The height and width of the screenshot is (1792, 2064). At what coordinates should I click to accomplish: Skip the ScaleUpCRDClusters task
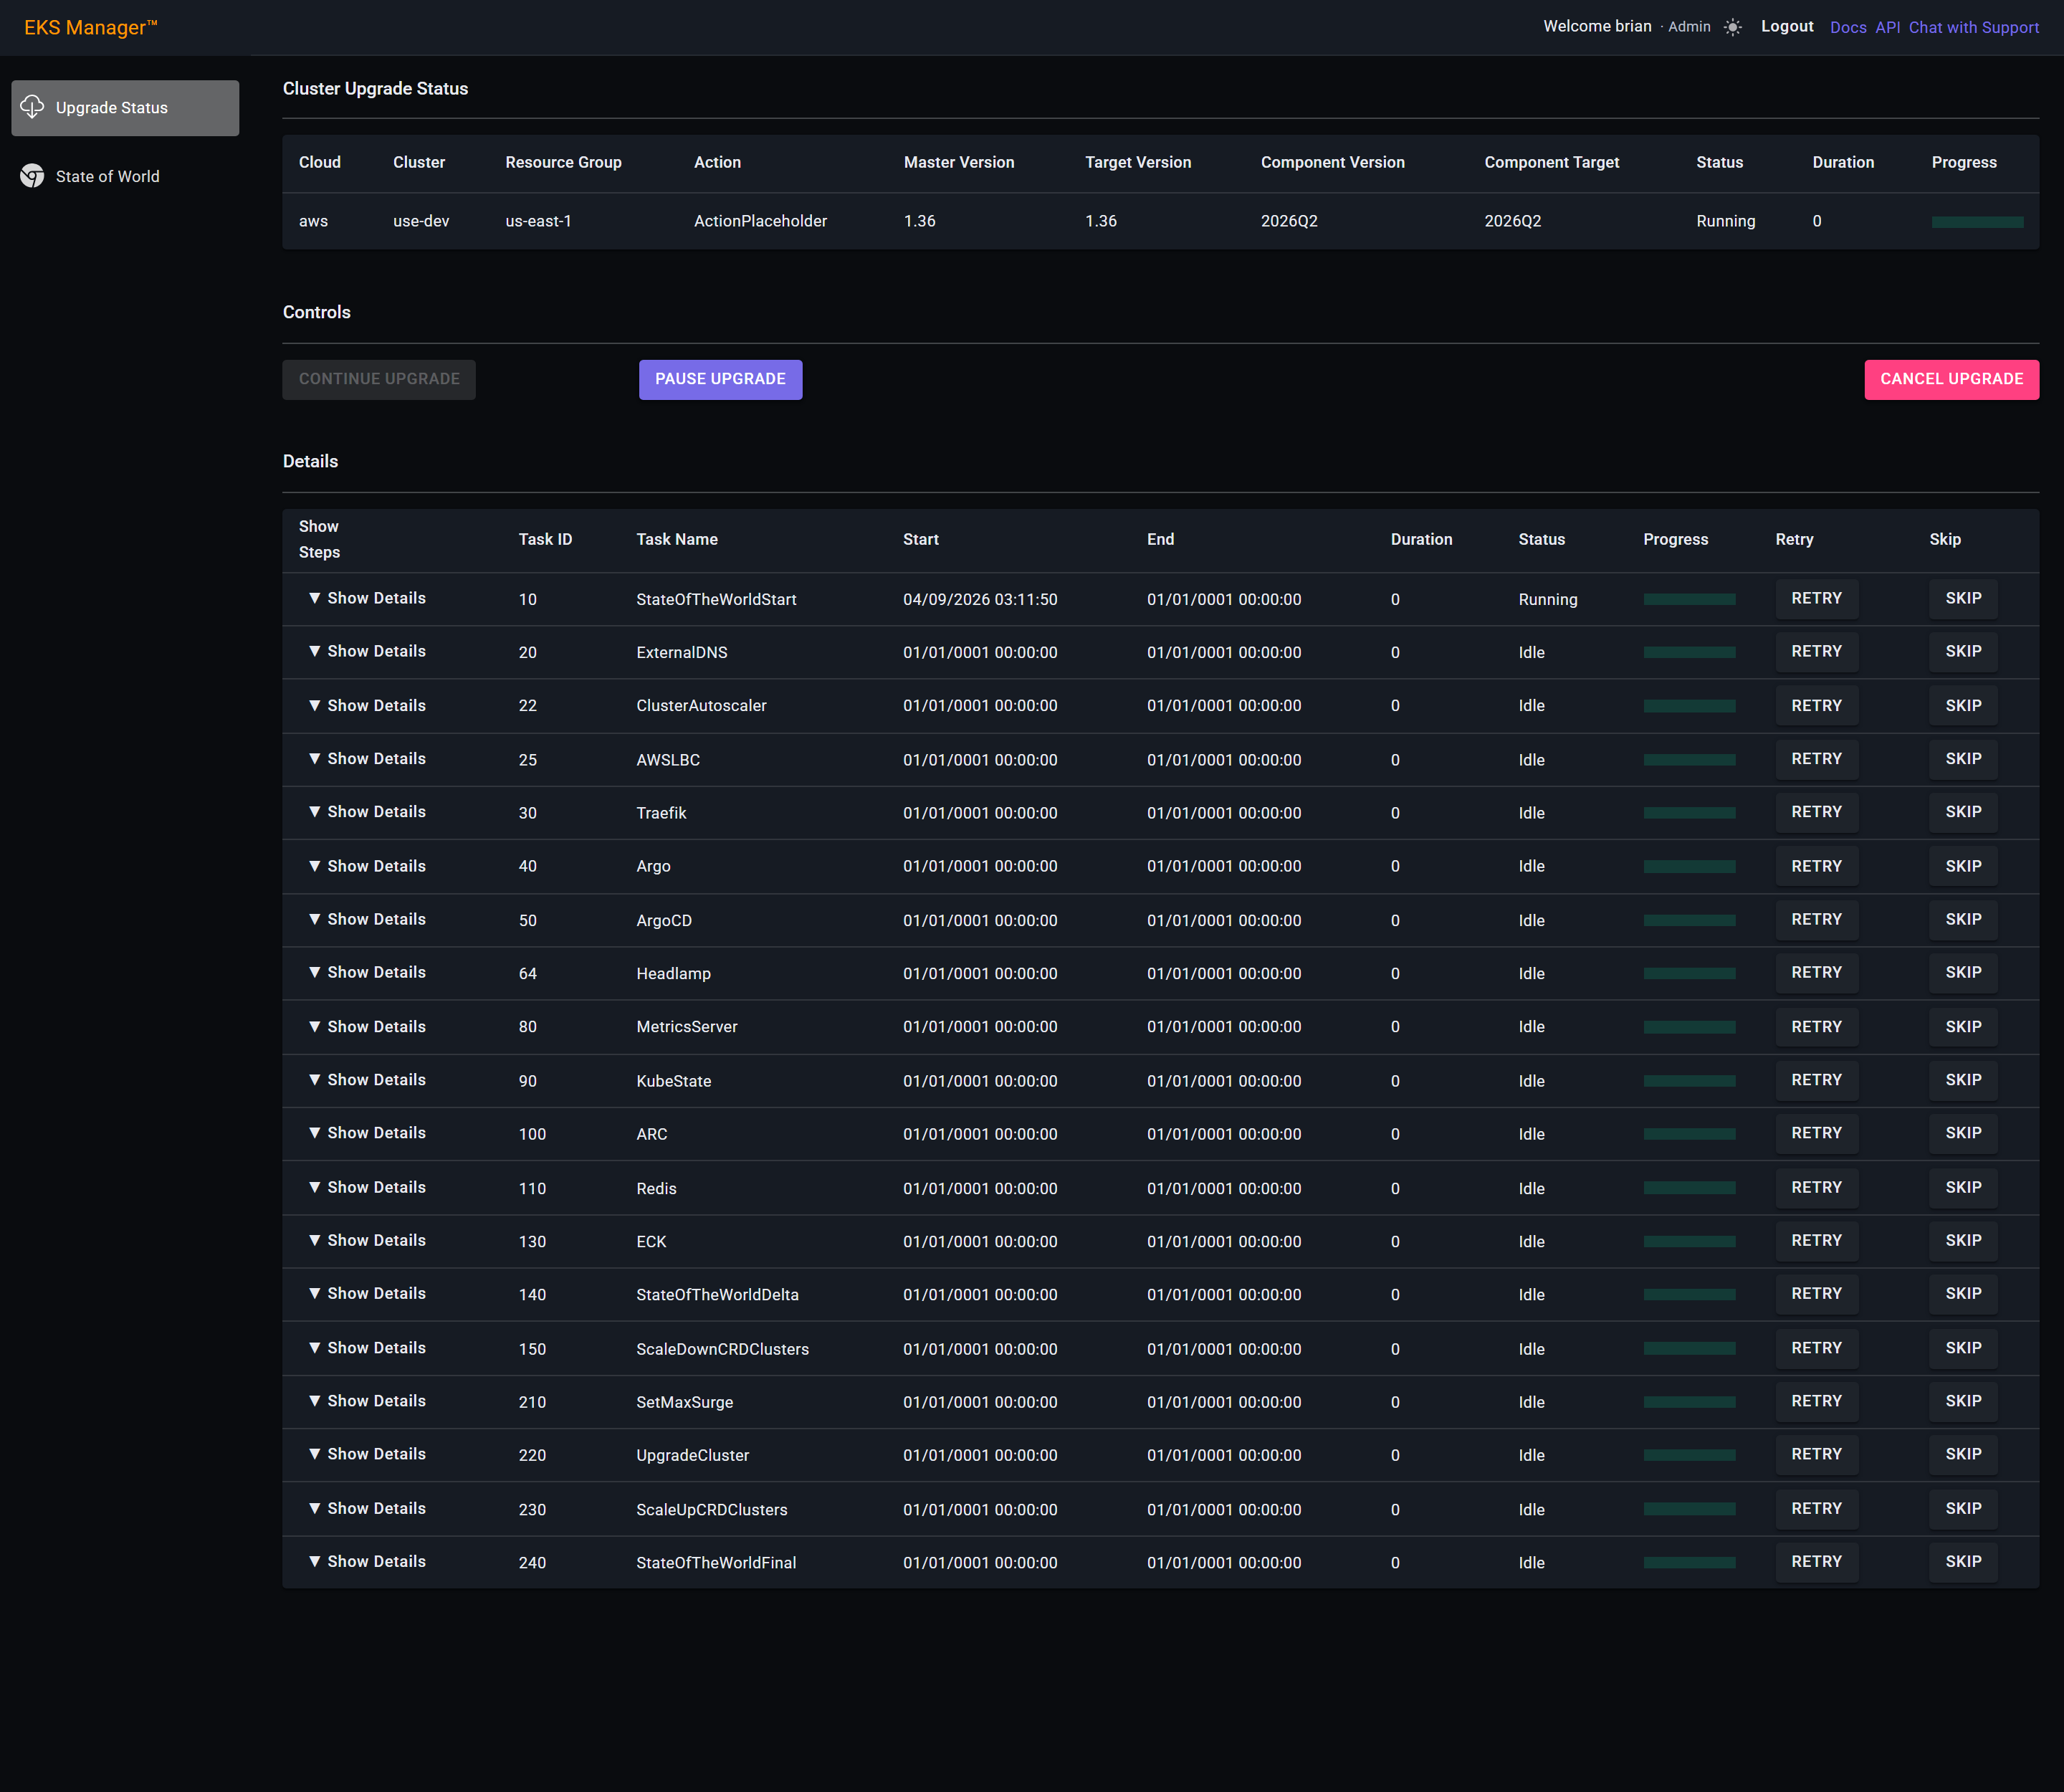click(1963, 1508)
